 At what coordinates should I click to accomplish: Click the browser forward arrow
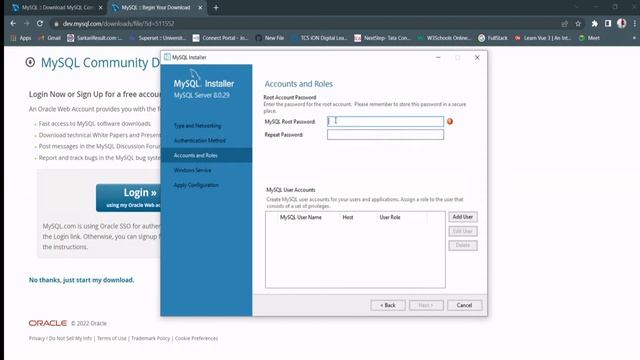(x=27, y=24)
